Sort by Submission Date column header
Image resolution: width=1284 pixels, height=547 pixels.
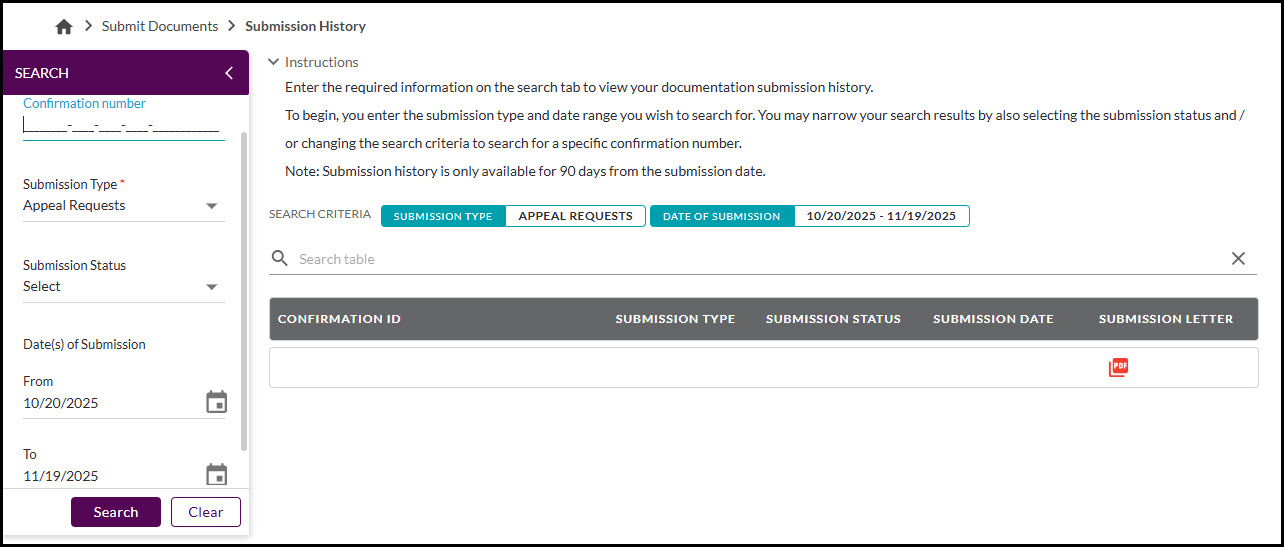coord(993,319)
